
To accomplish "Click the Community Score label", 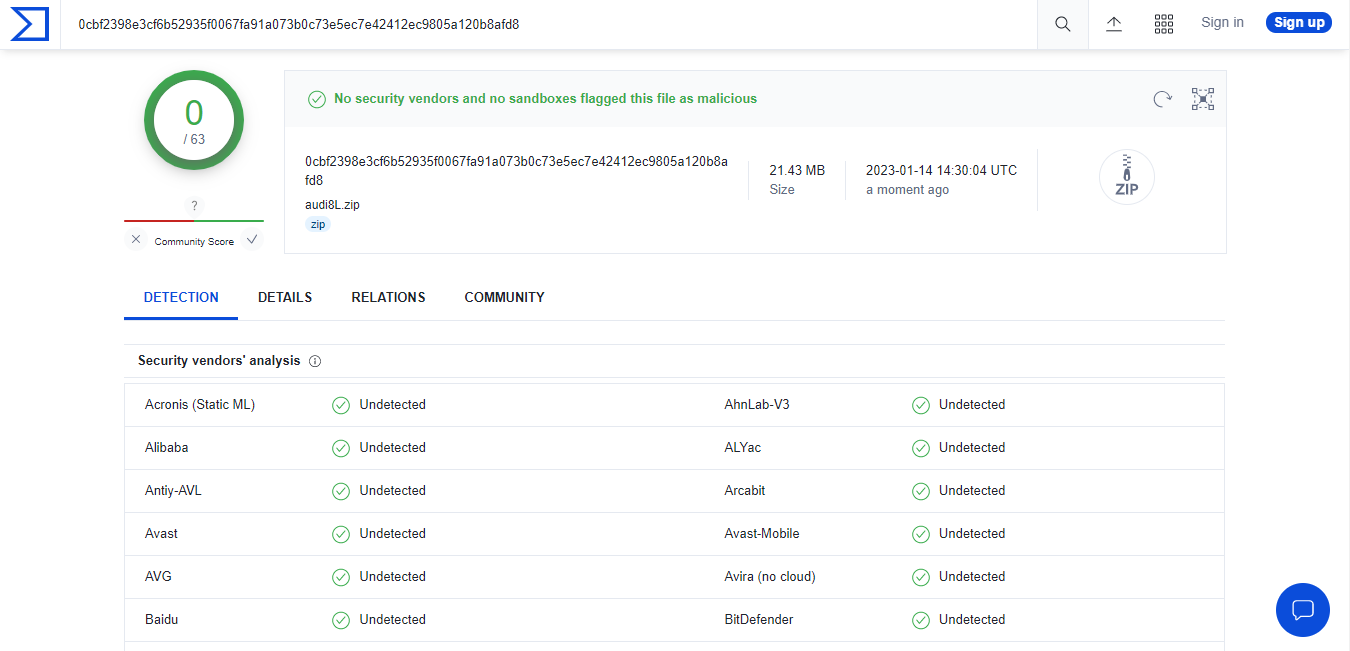I will coord(194,242).
